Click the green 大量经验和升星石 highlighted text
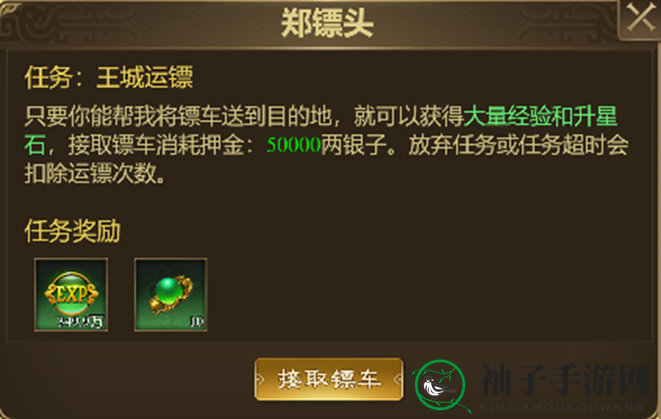Viewport: 661px width, 419px height. (540, 117)
